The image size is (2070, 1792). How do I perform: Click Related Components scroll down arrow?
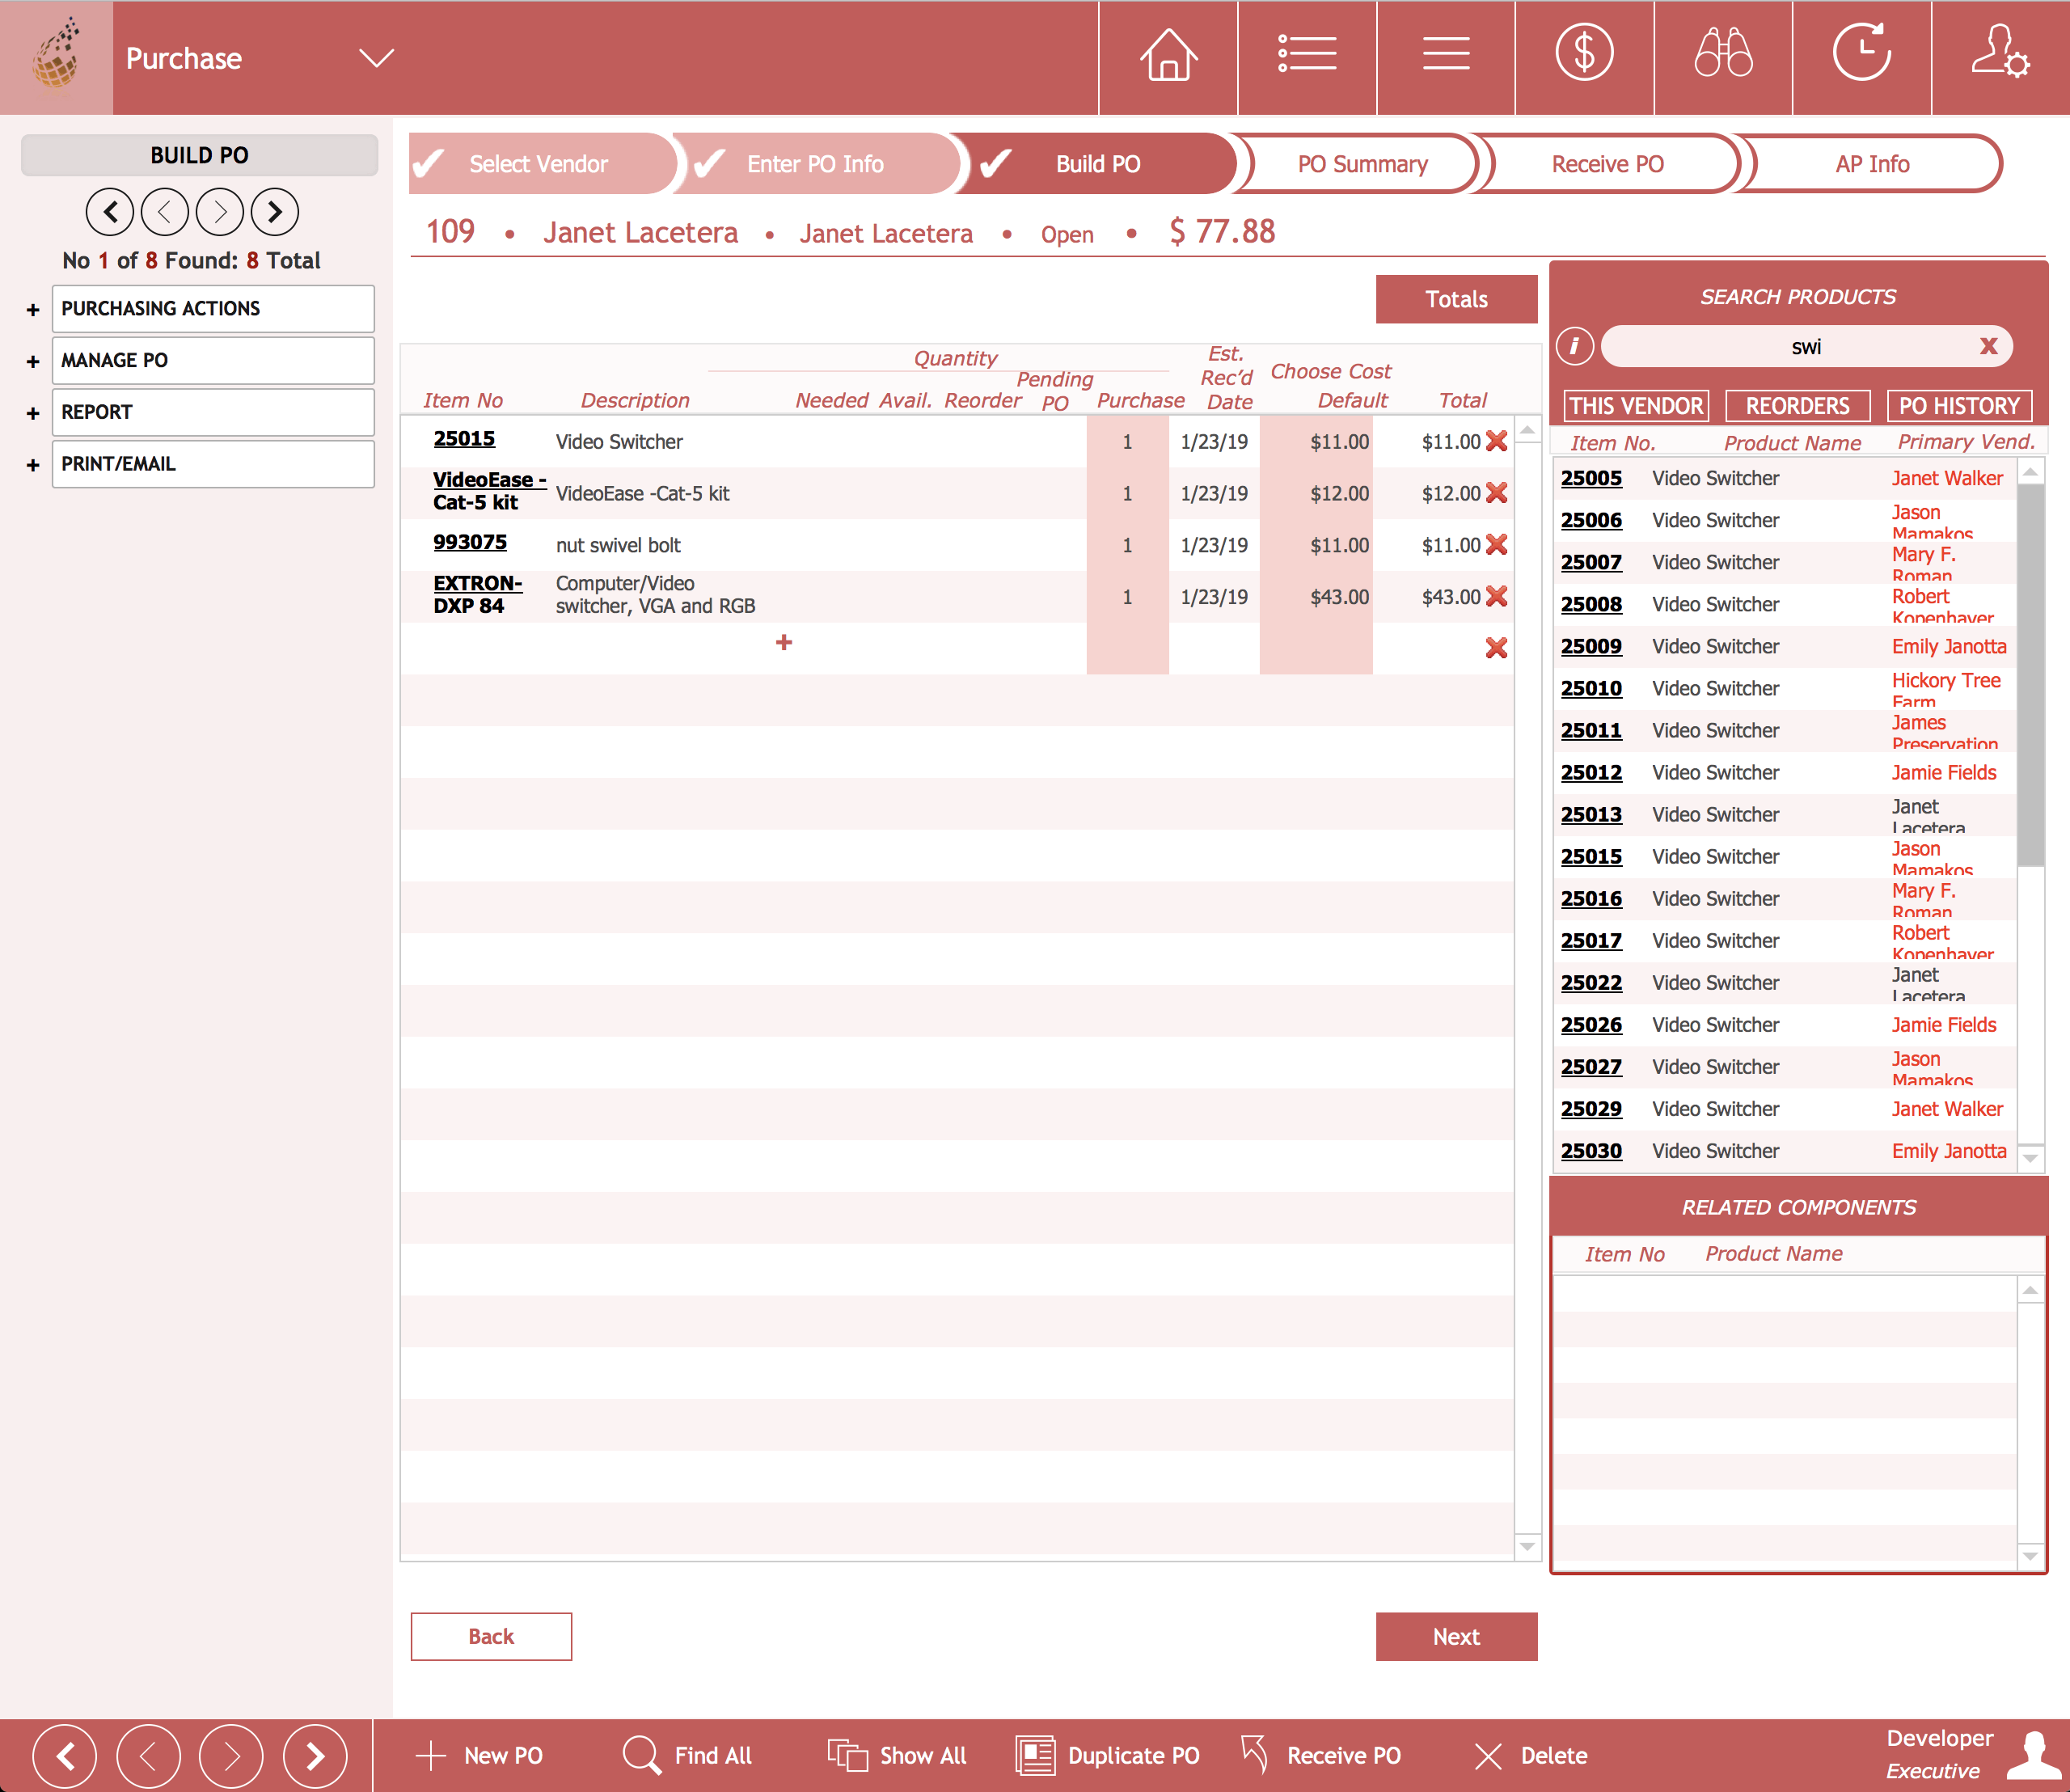pos(2030,1556)
